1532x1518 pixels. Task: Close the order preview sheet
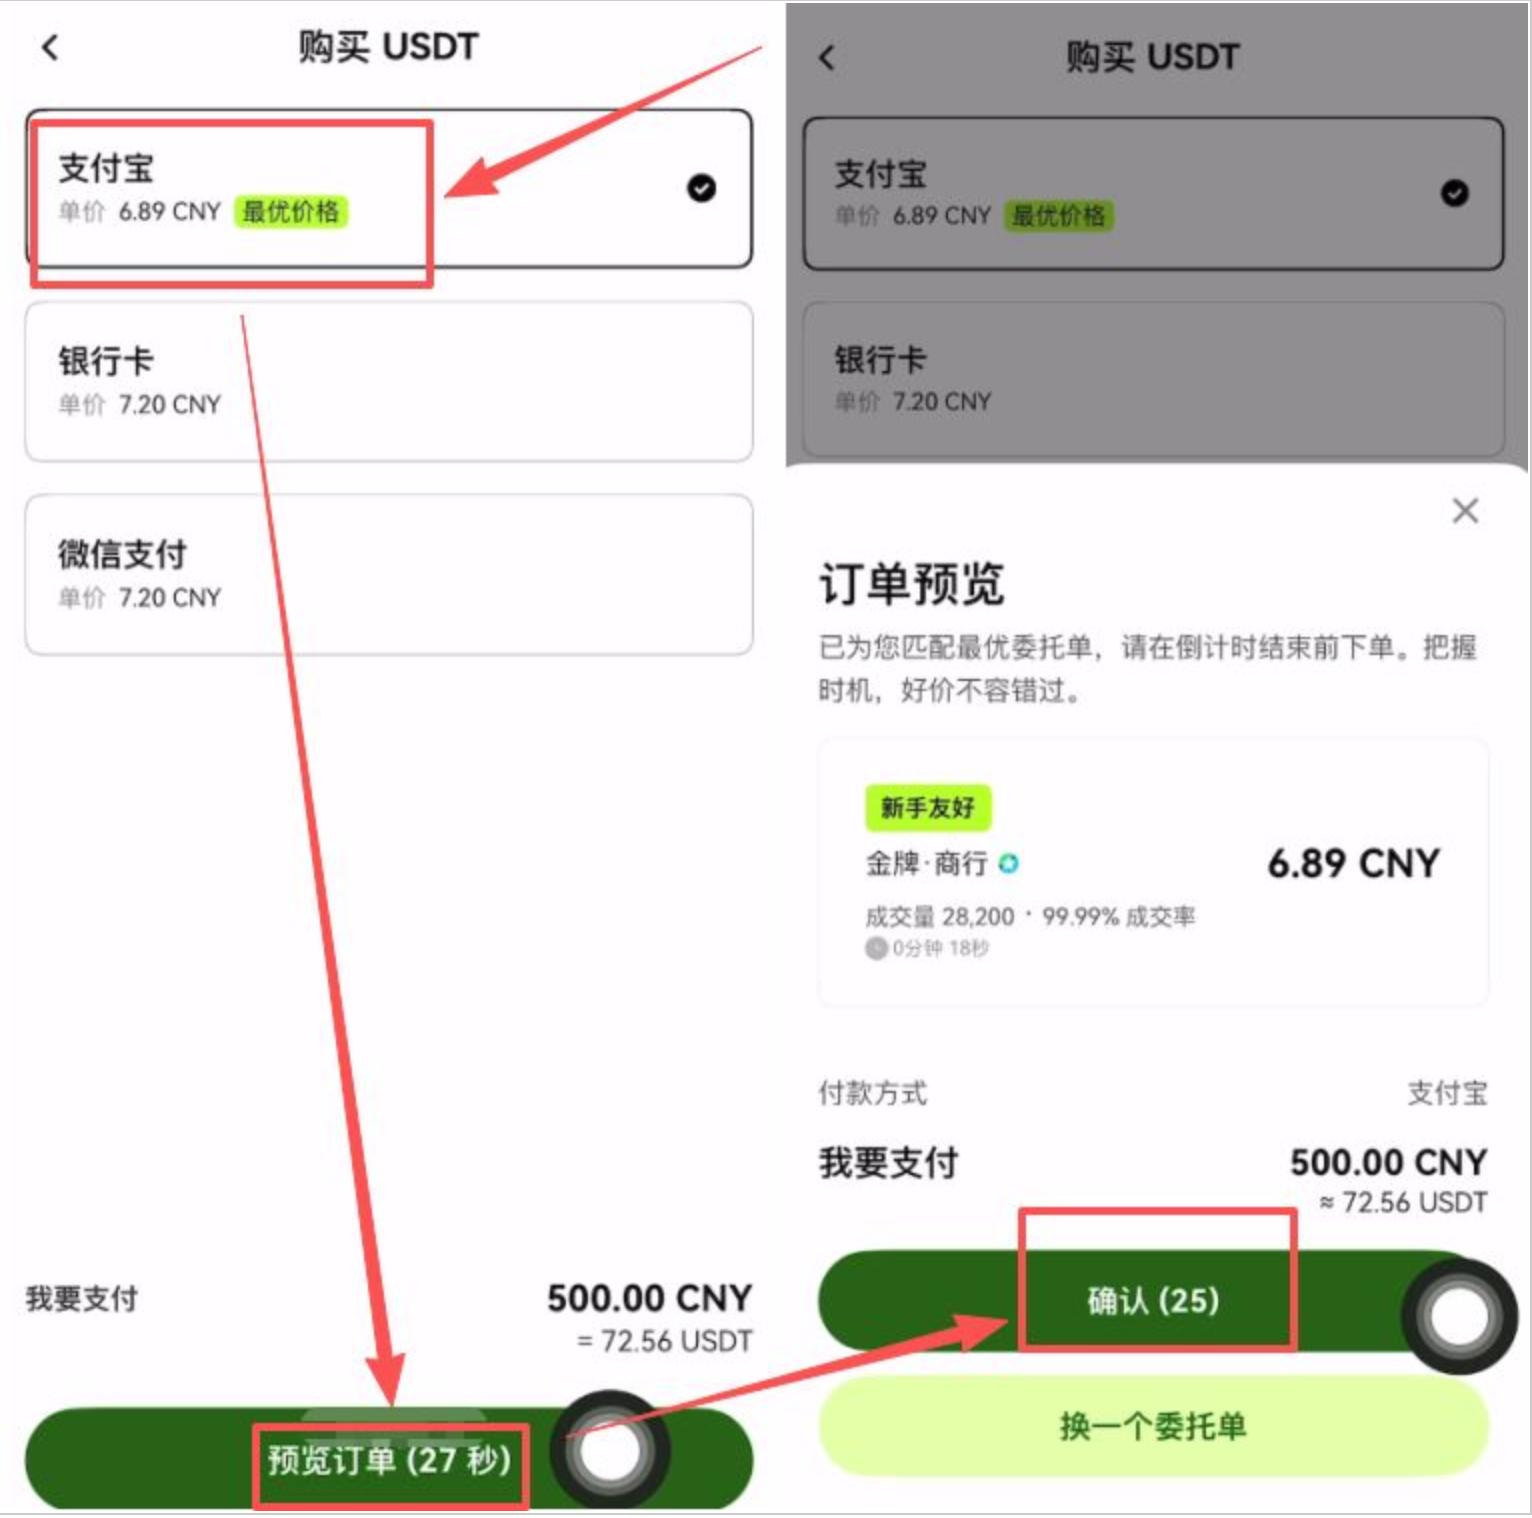tap(1465, 510)
